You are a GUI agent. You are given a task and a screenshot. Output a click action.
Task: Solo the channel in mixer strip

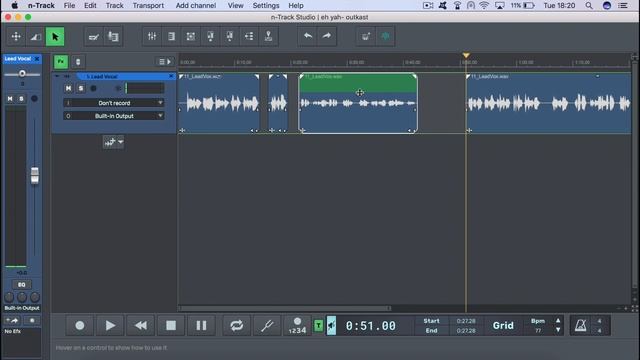pyautogui.click(x=22, y=98)
